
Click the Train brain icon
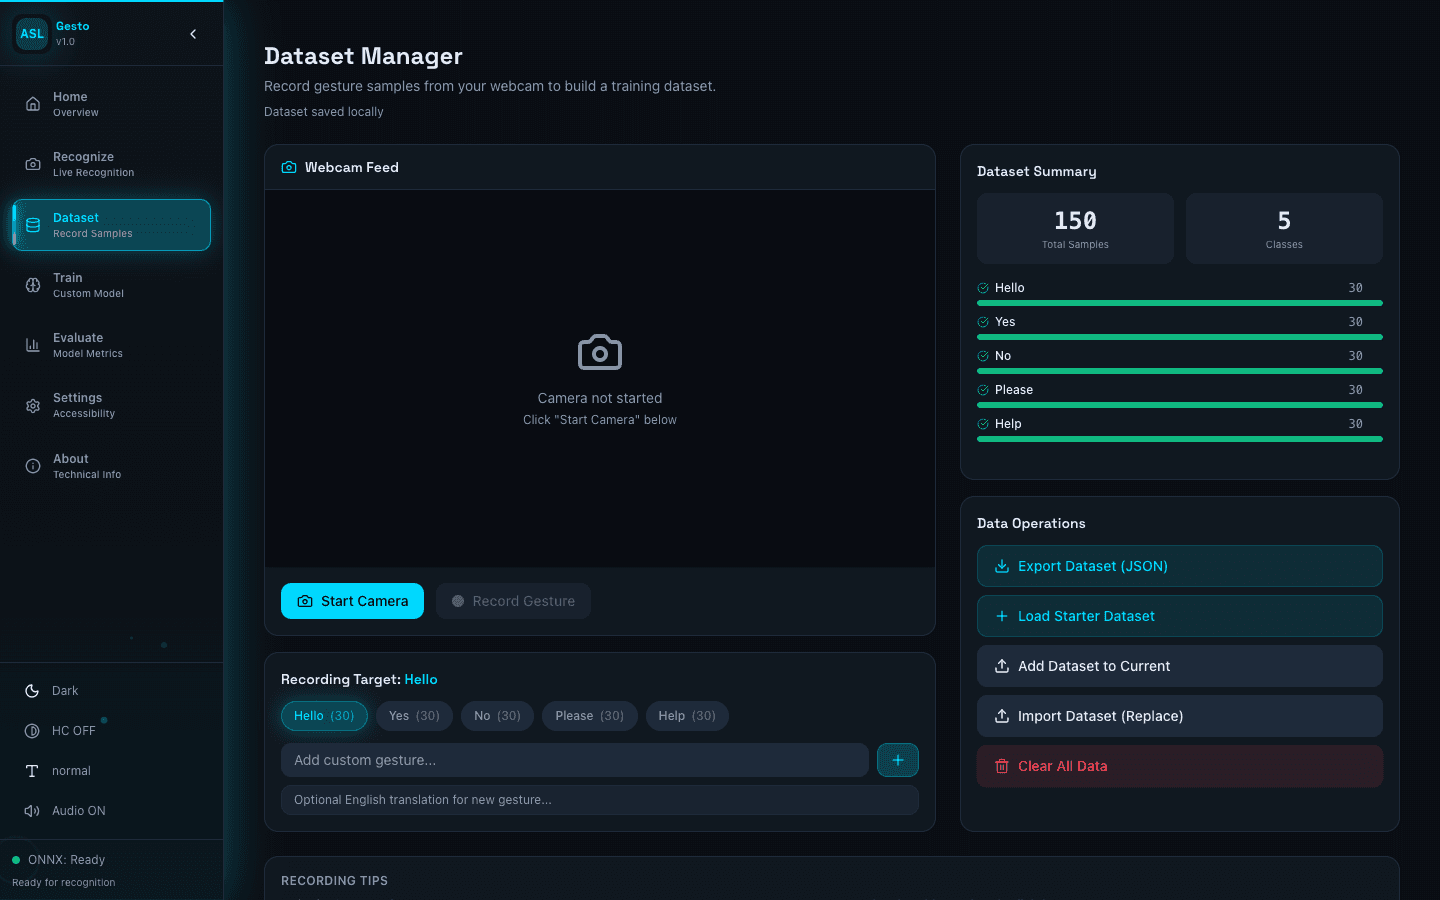tap(33, 285)
